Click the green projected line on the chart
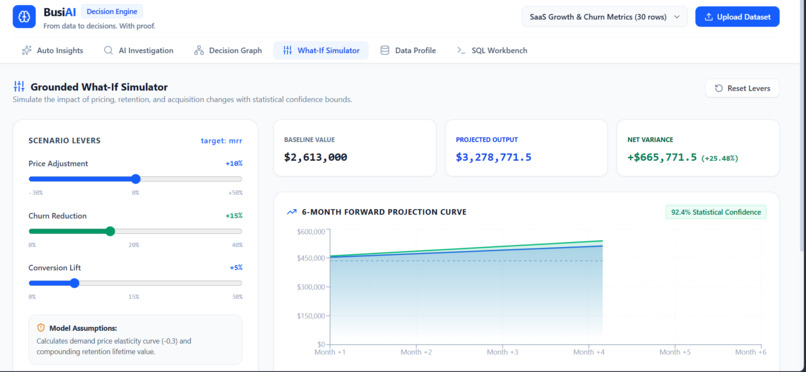 [466, 248]
